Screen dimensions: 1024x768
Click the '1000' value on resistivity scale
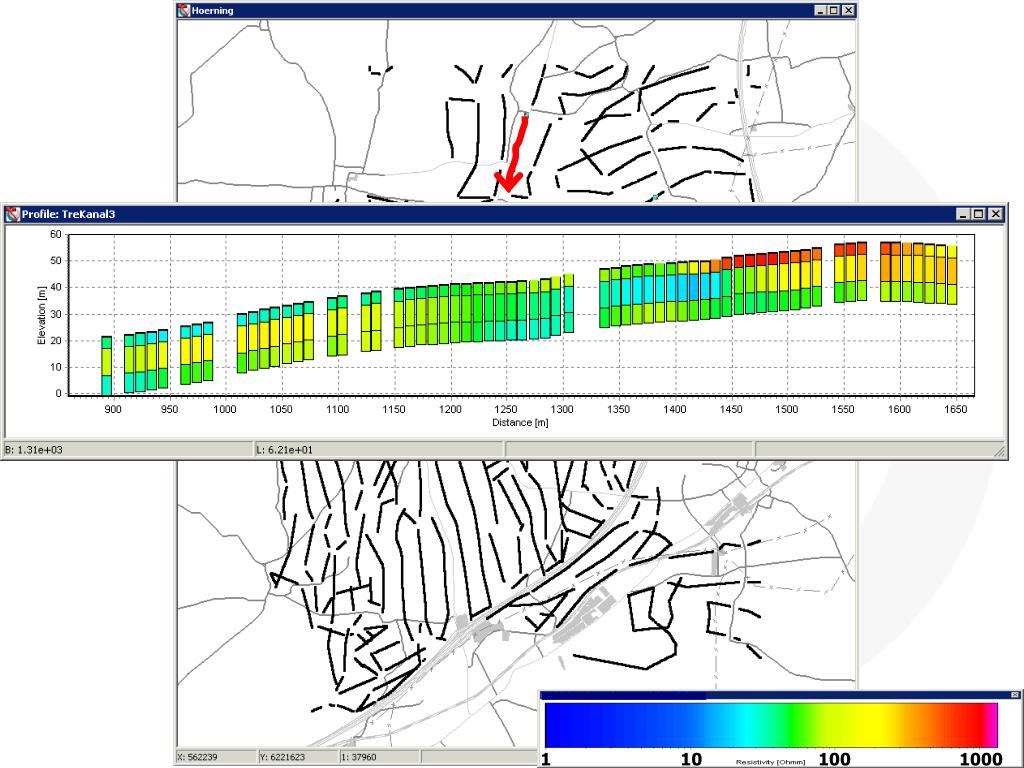pos(981,759)
